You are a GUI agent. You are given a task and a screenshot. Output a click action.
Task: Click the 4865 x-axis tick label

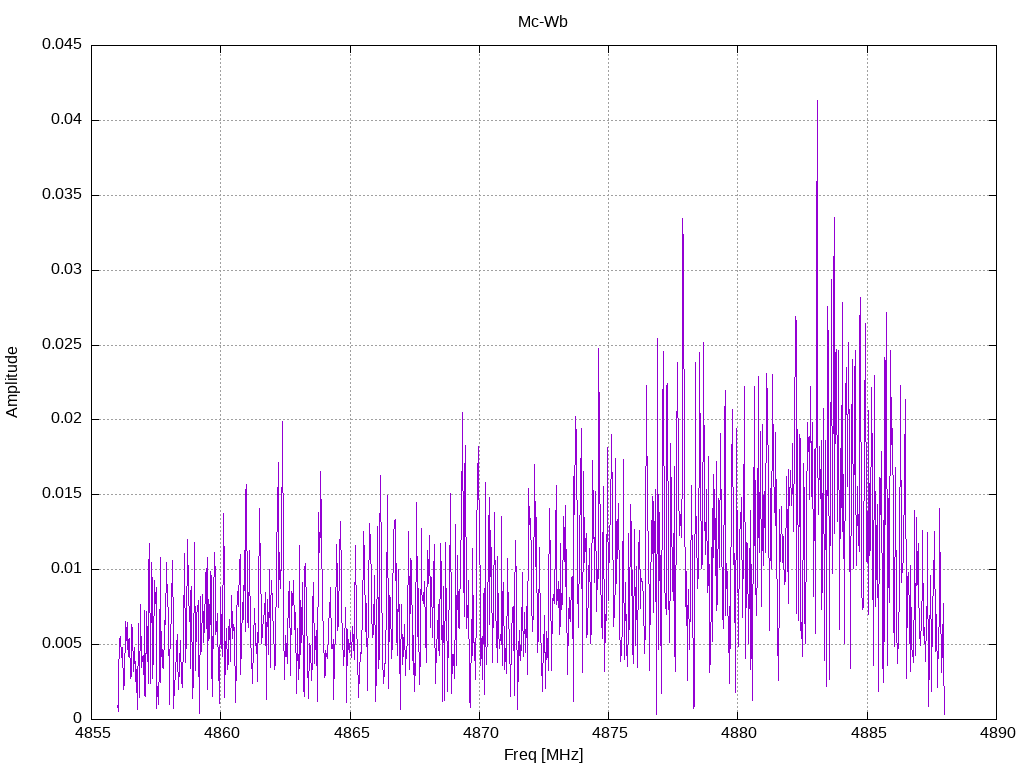(350, 735)
